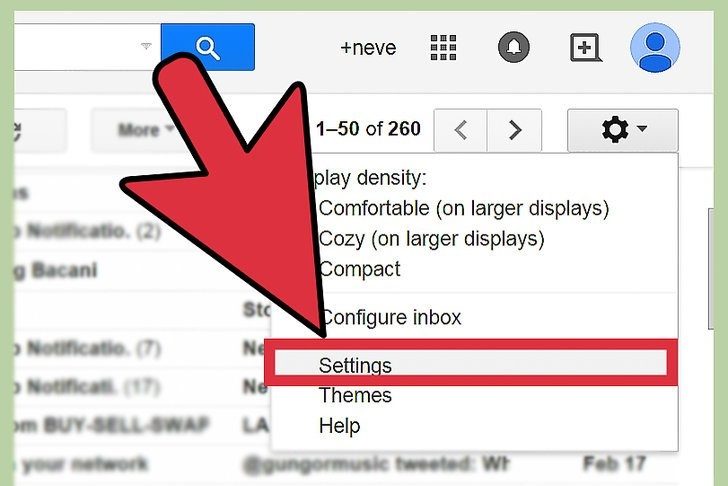Click the settings gear button
The image size is (728, 486).
621,129
